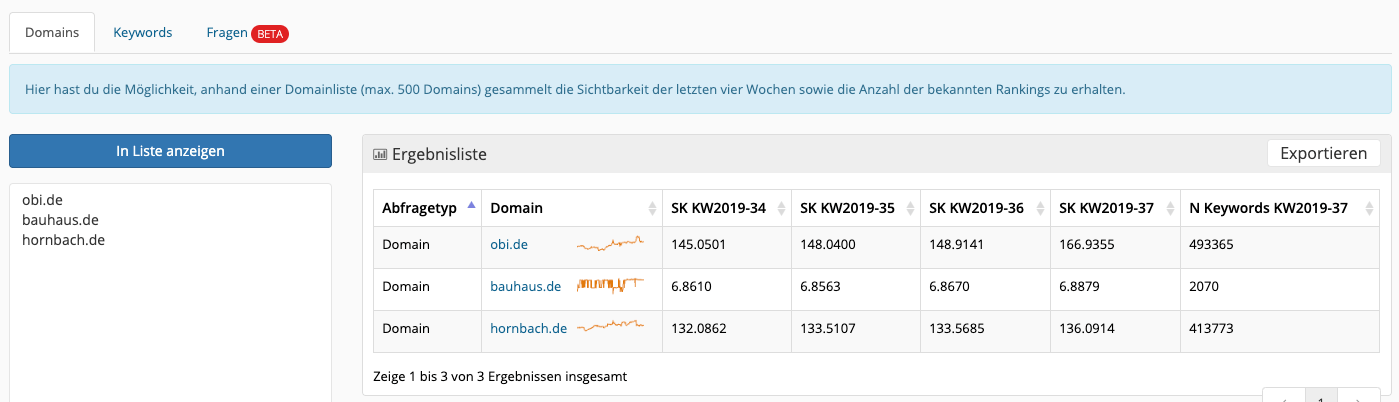Sort the Domain column via its arrows

tap(652, 208)
